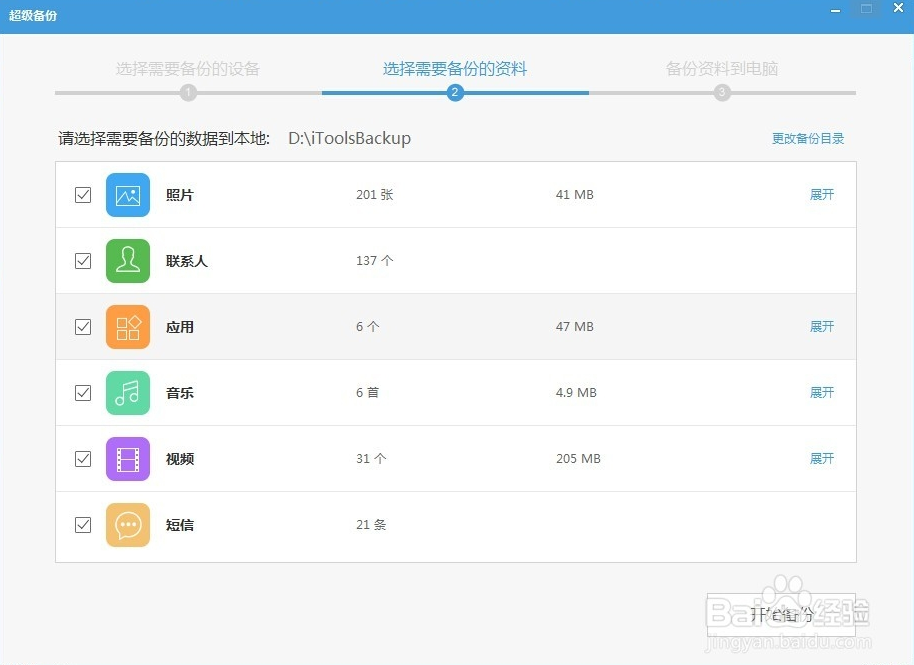Select step 3 备份资料到电脑
The width and height of the screenshot is (914, 665).
pos(722,70)
